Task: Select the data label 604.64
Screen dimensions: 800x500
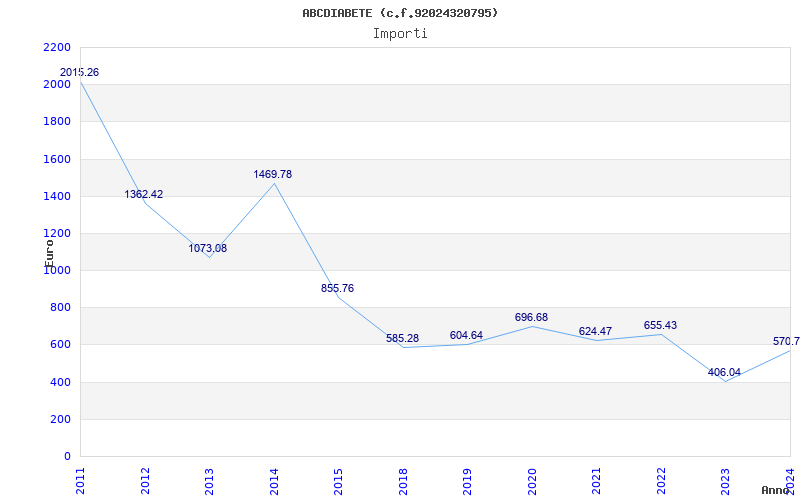Action: [x=466, y=335]
